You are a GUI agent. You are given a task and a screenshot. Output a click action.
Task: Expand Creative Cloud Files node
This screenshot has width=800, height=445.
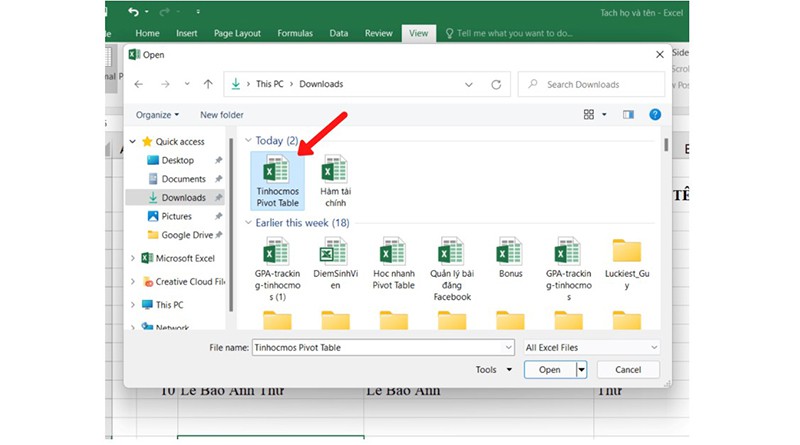coord(133,282)
